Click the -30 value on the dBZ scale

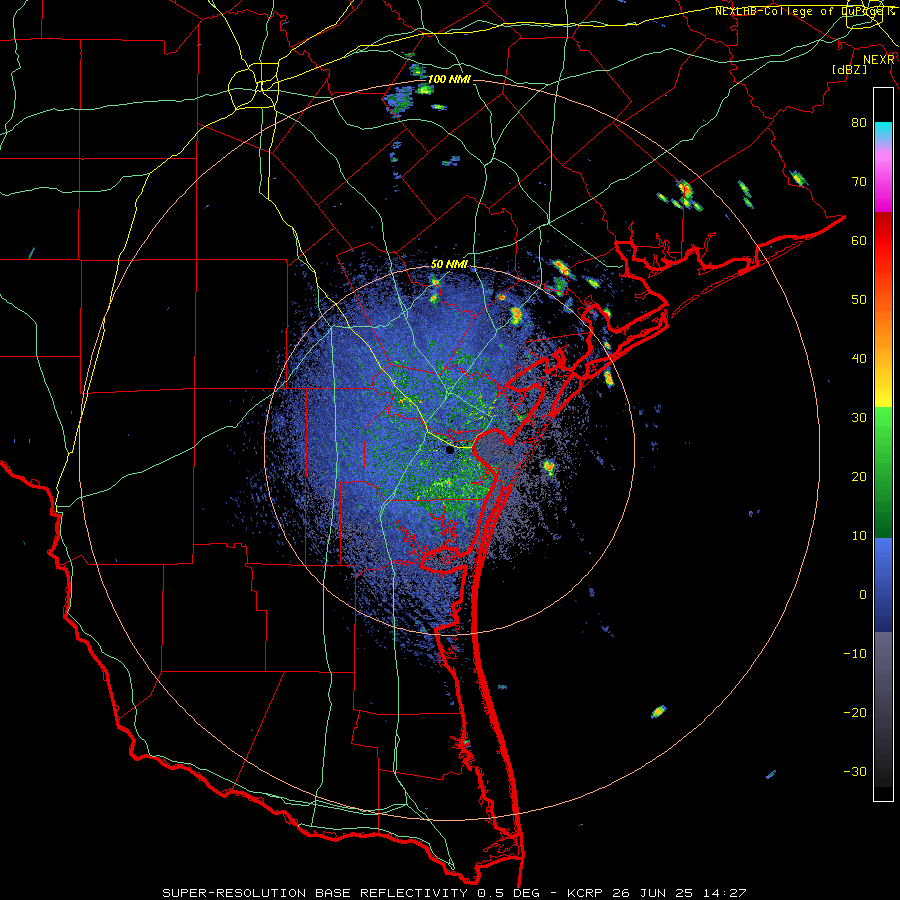(855, 771)
